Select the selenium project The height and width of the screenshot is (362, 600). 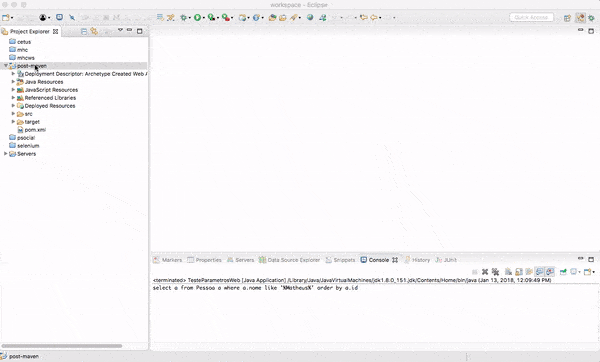[28, 146]
